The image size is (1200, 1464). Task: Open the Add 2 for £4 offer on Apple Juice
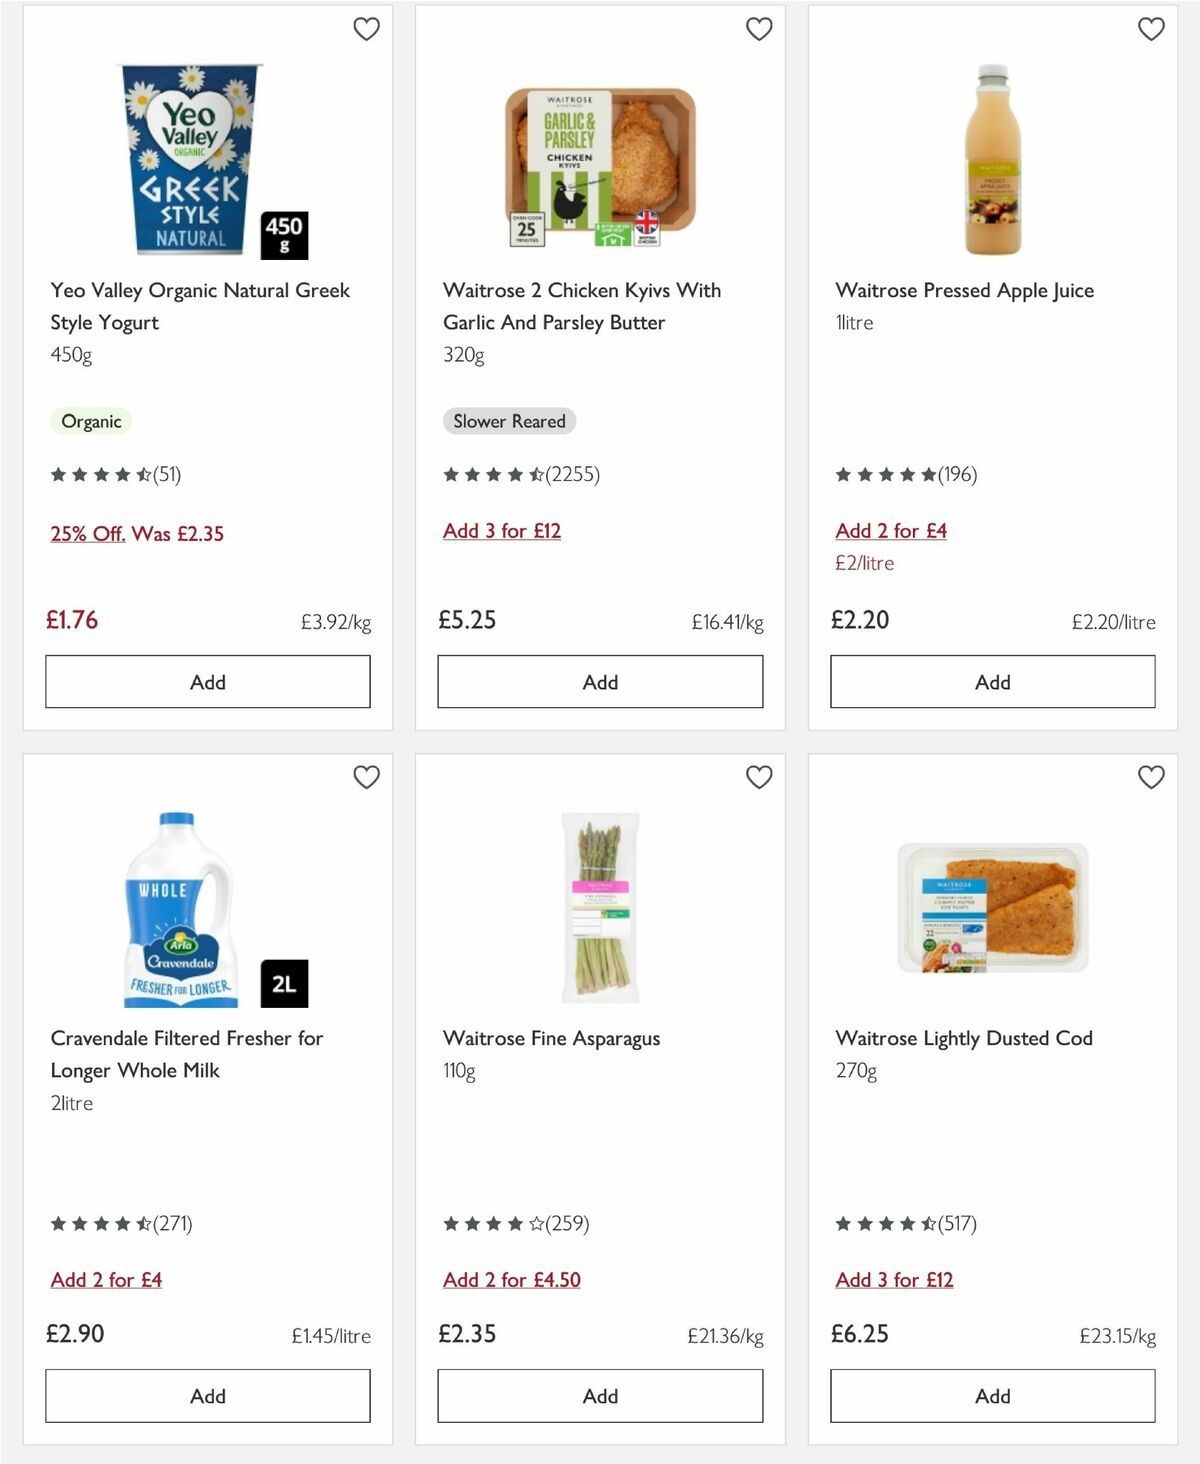(891, 531)
